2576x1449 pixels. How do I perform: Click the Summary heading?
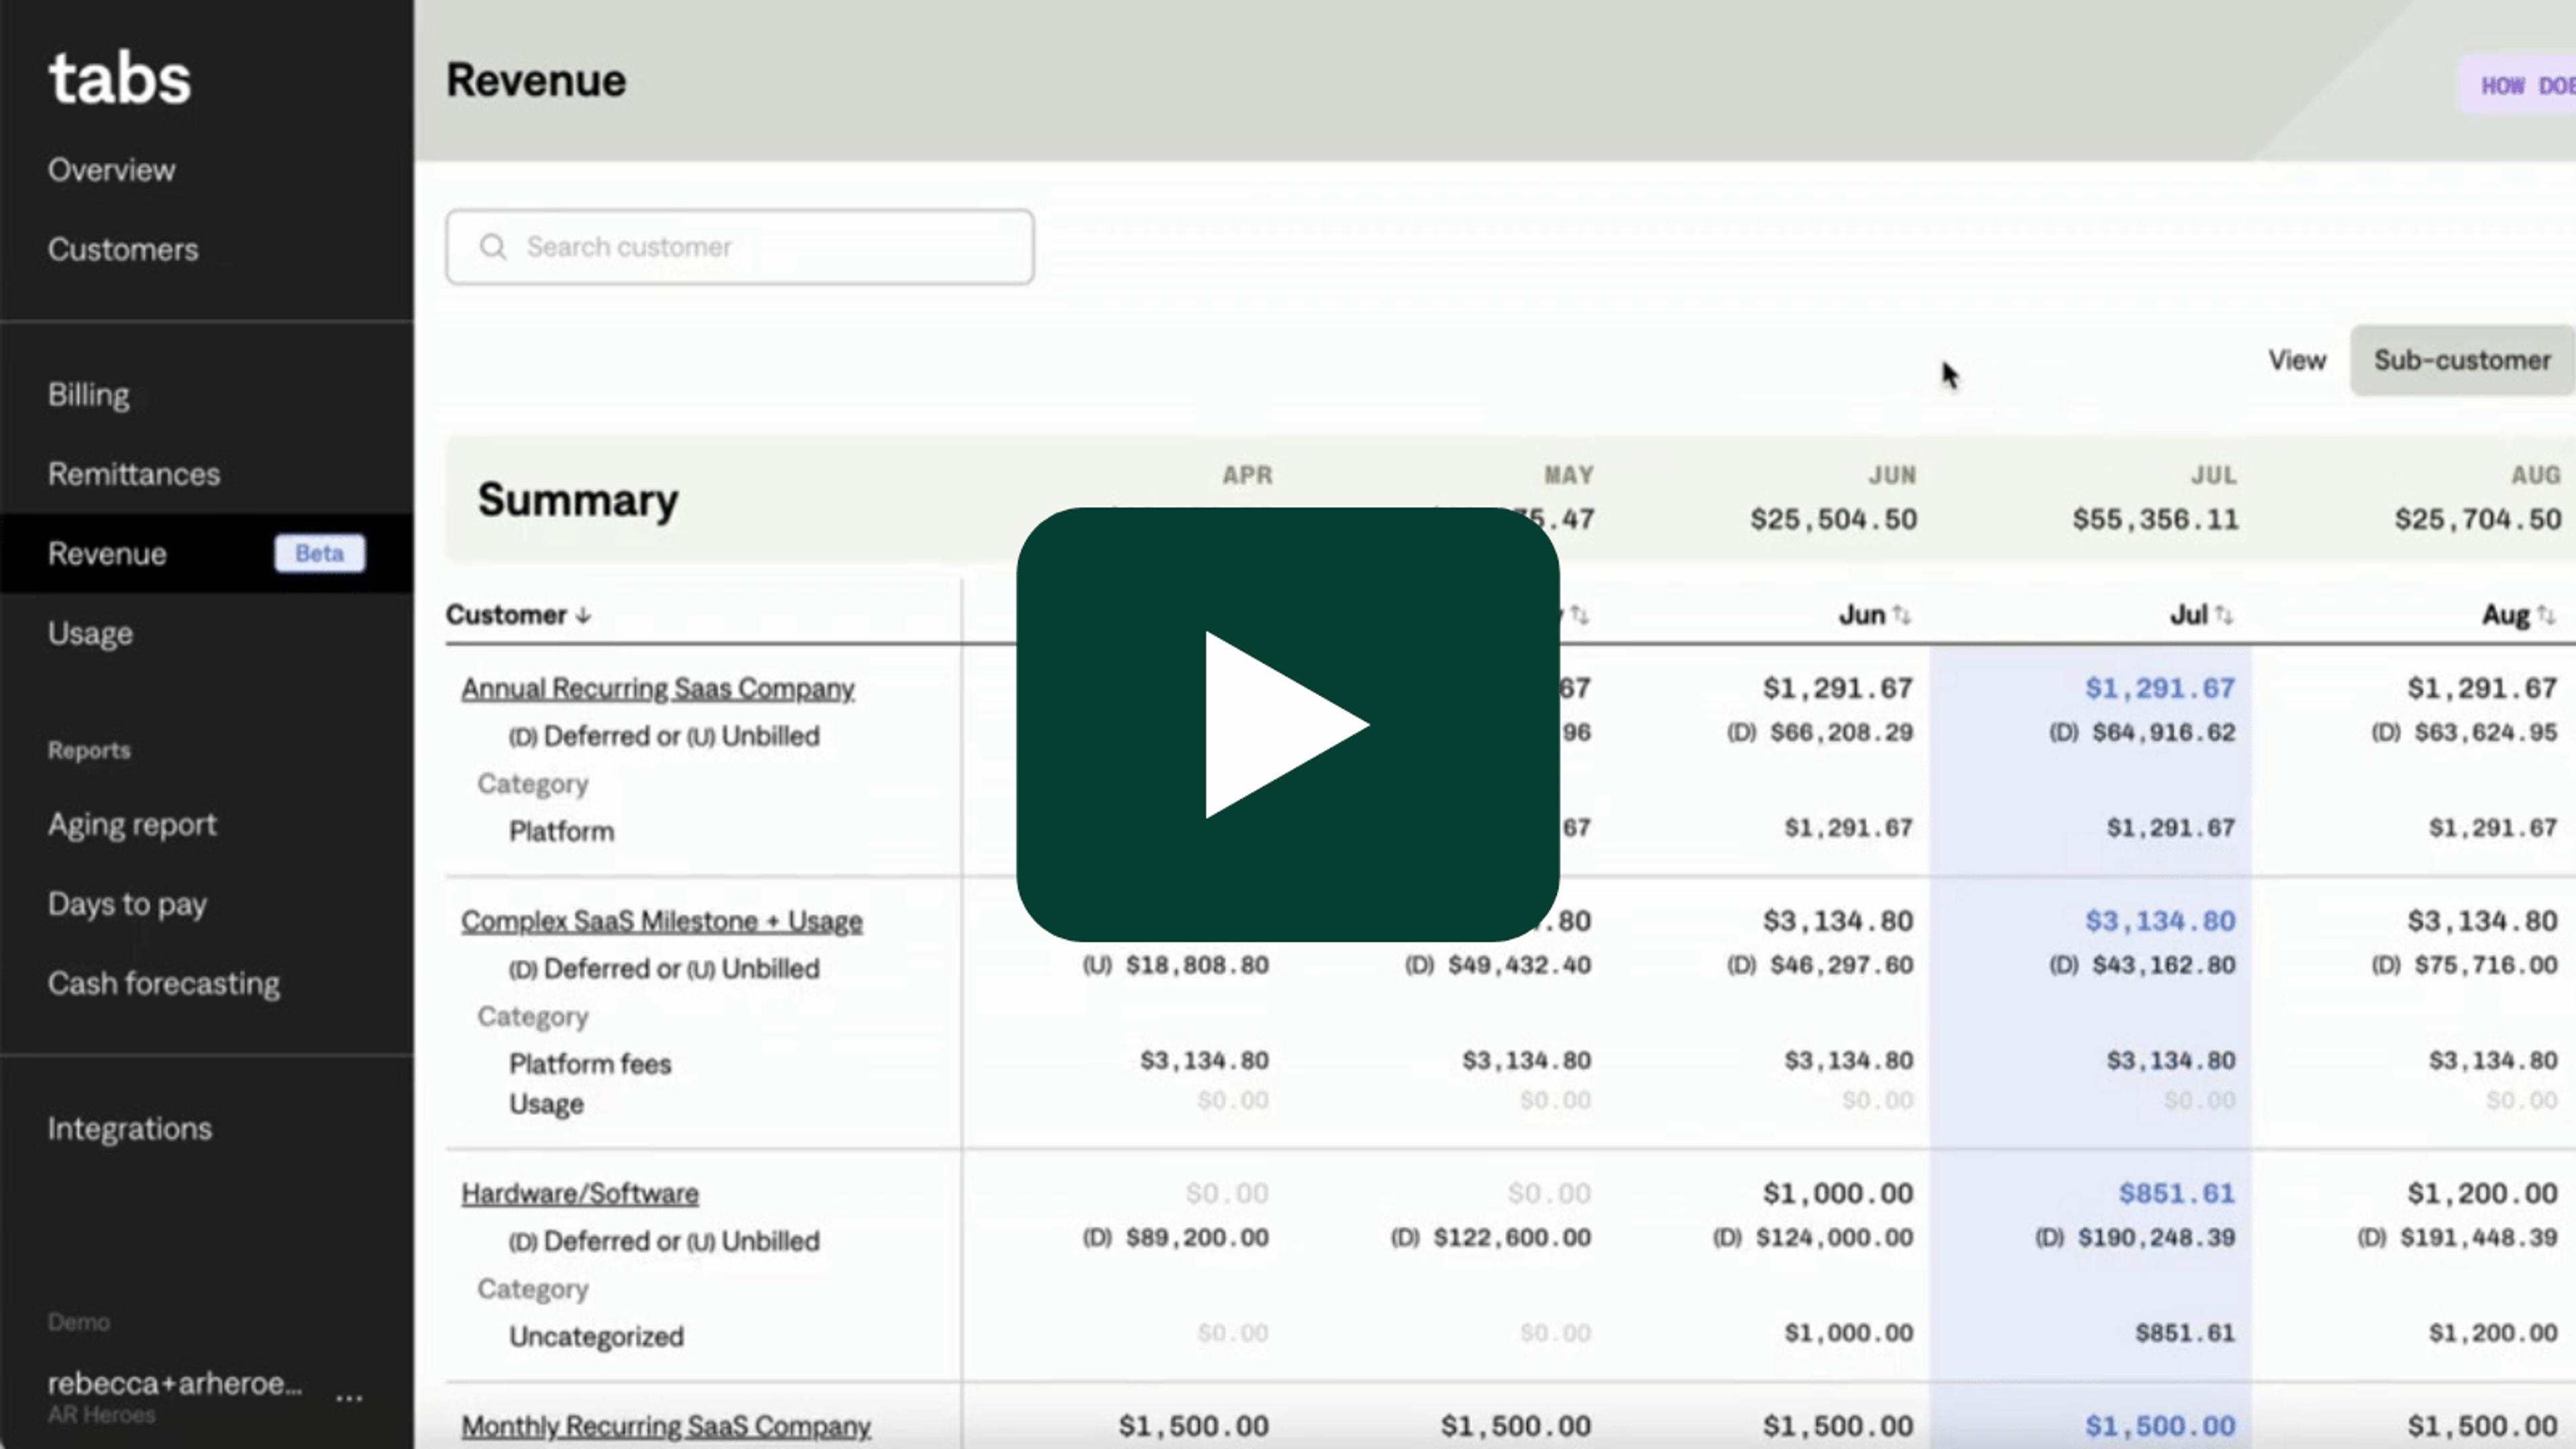coord(578,500)
